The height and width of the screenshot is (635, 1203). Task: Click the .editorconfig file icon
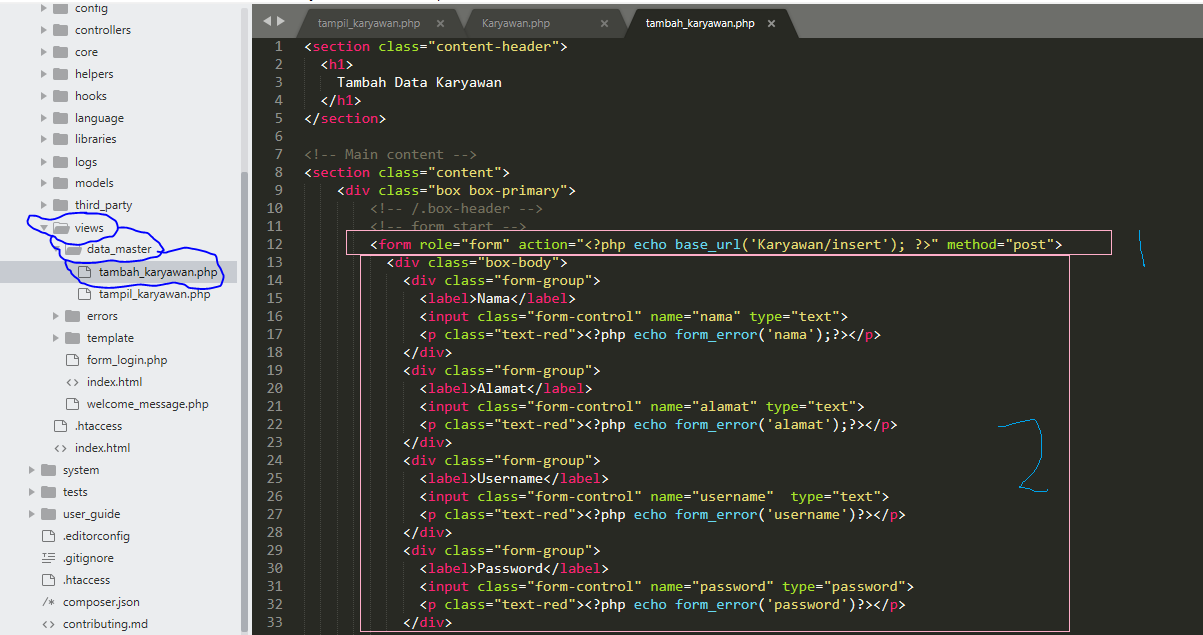(x=49, y=536)
